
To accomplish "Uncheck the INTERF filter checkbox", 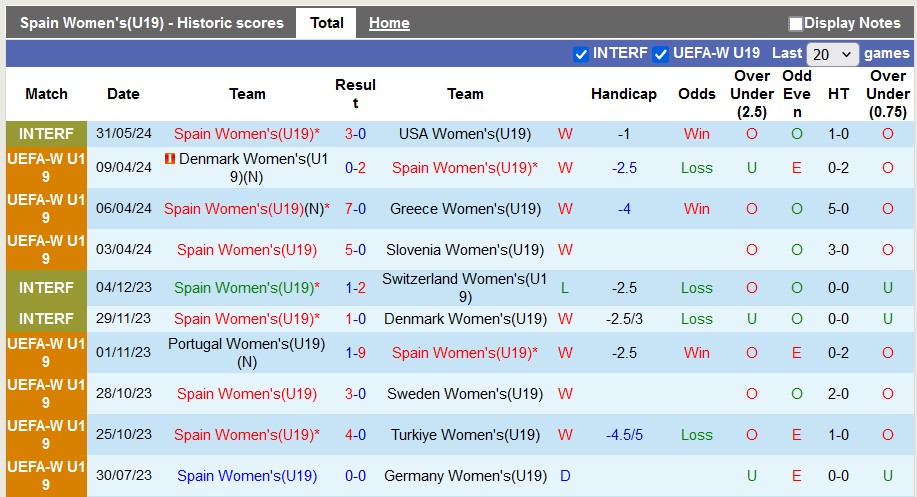I will 581,54.
